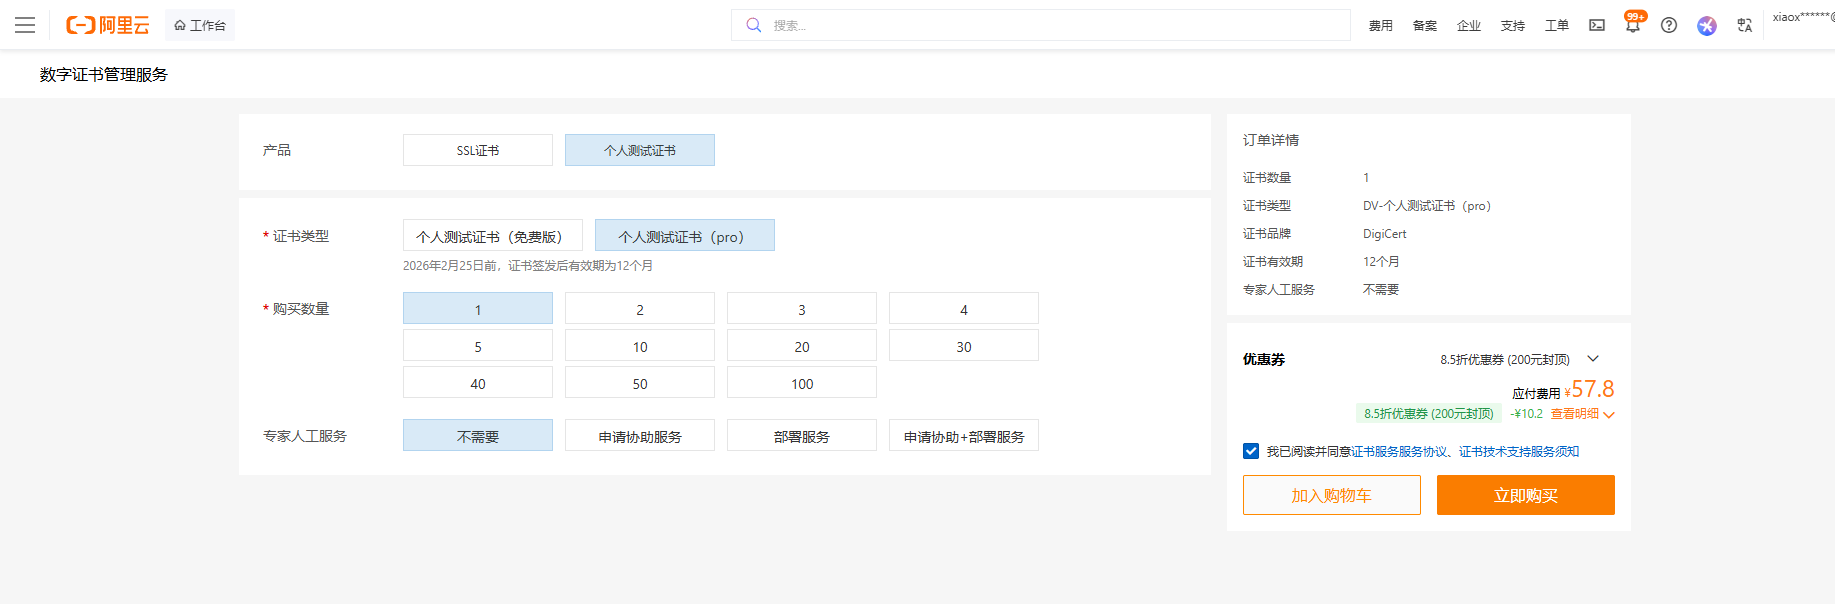Open the 费用 menu in header
1835x604 pixels.
[x=1380, y=25]
